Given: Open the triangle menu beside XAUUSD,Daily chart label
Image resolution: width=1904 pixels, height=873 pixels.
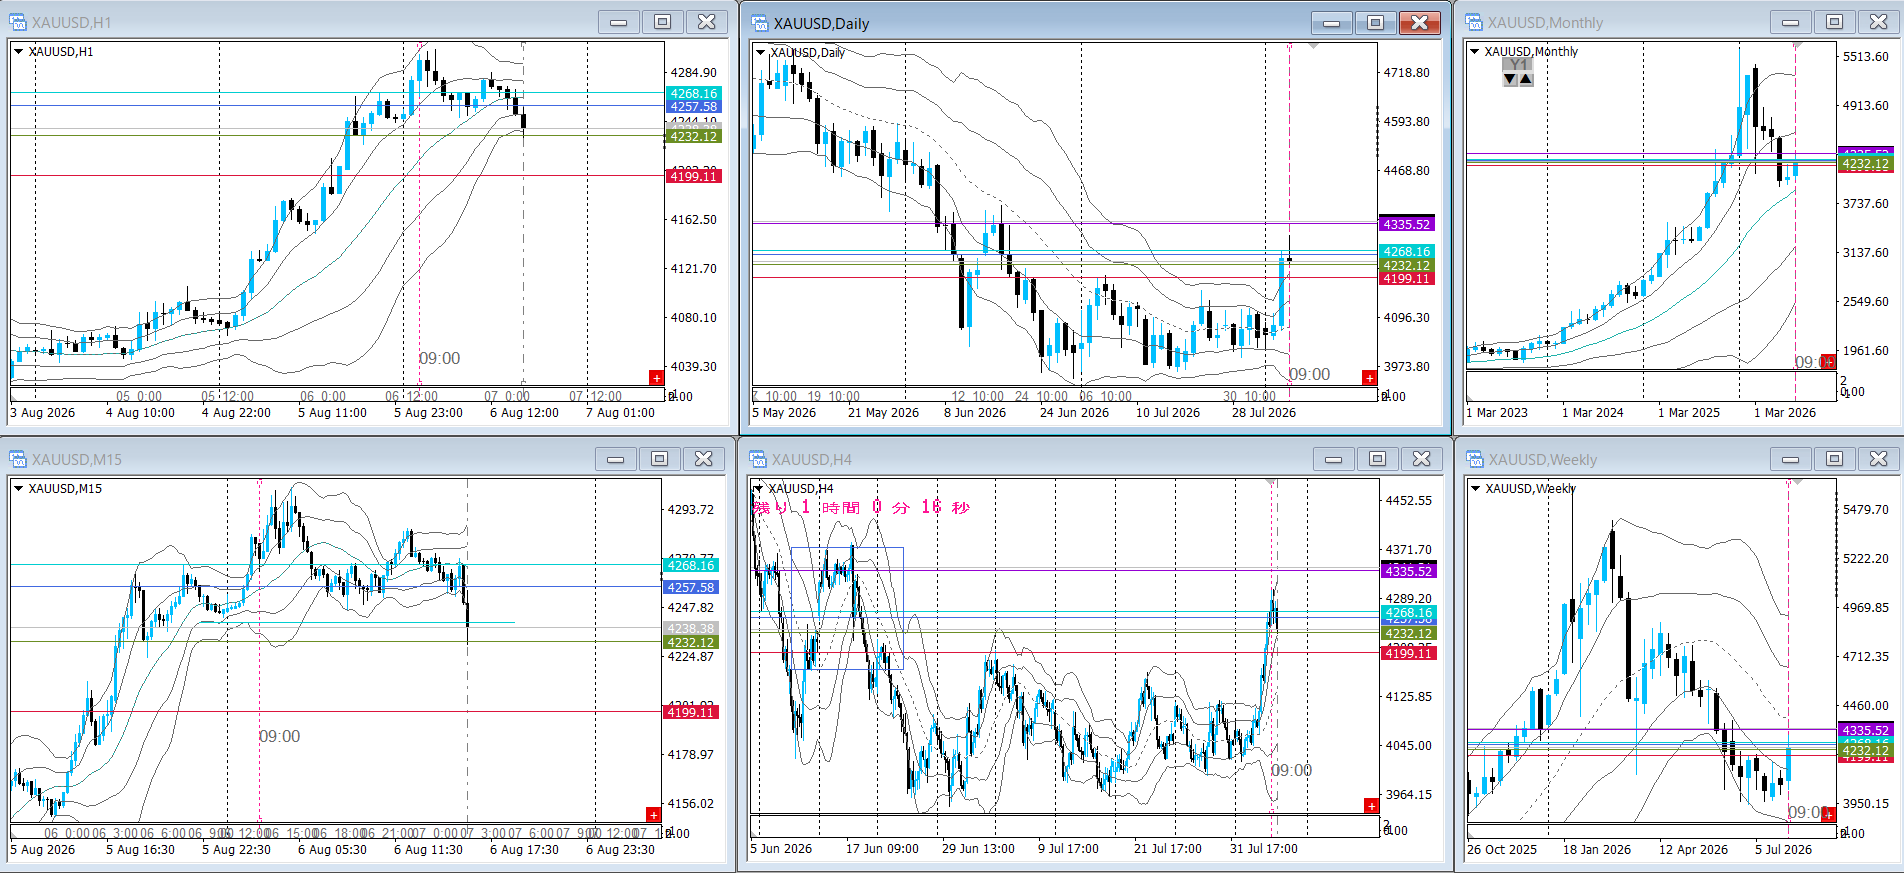Looking at the screenshot, I should [x=761, y=52].
